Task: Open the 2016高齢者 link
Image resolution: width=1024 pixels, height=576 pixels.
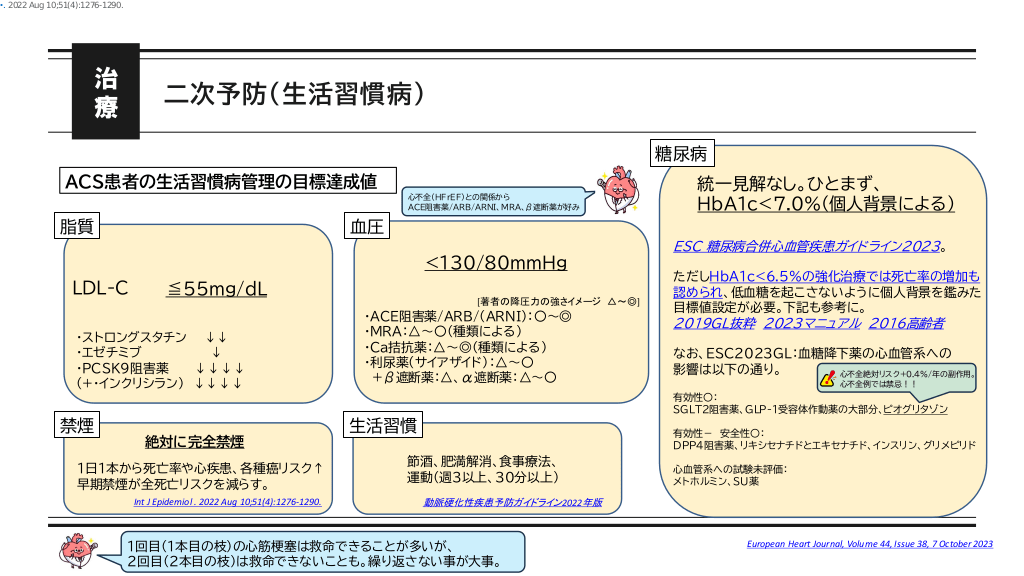Action: coord(906,323)
